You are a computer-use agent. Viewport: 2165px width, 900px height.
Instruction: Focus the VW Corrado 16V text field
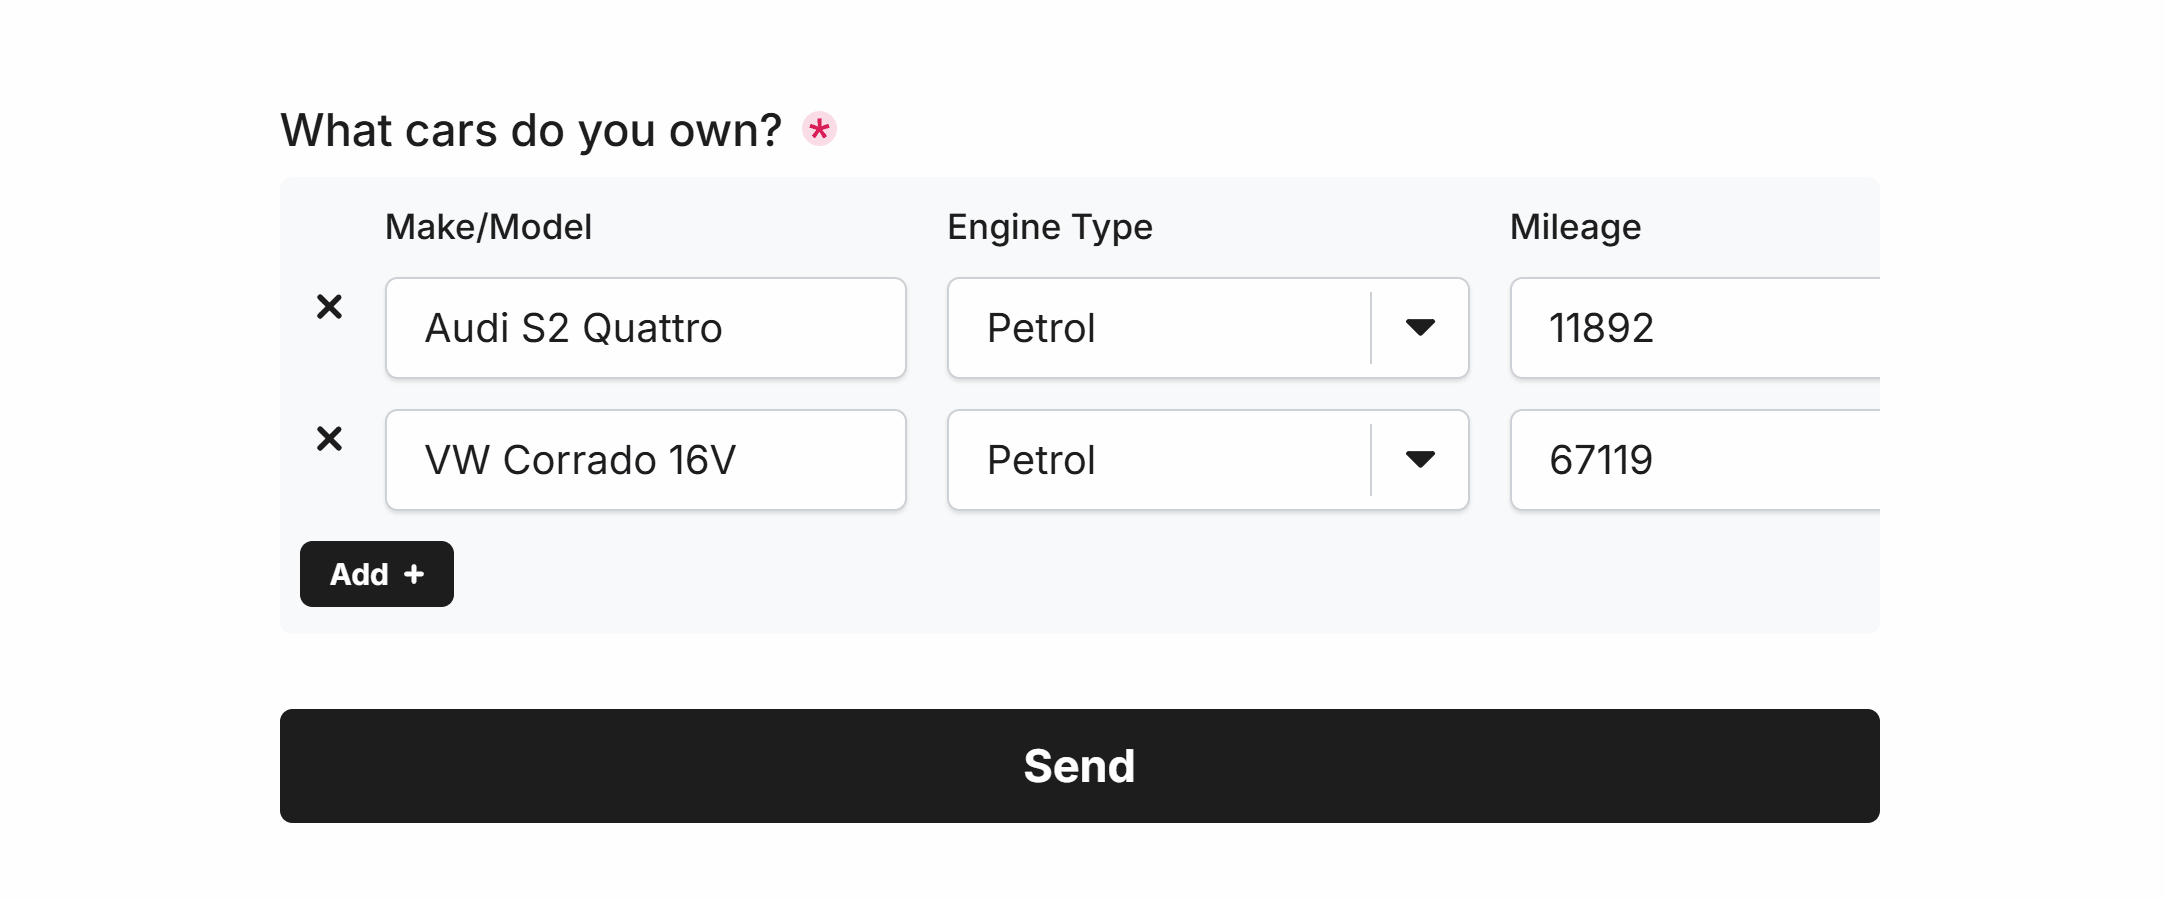coord(645,460)
